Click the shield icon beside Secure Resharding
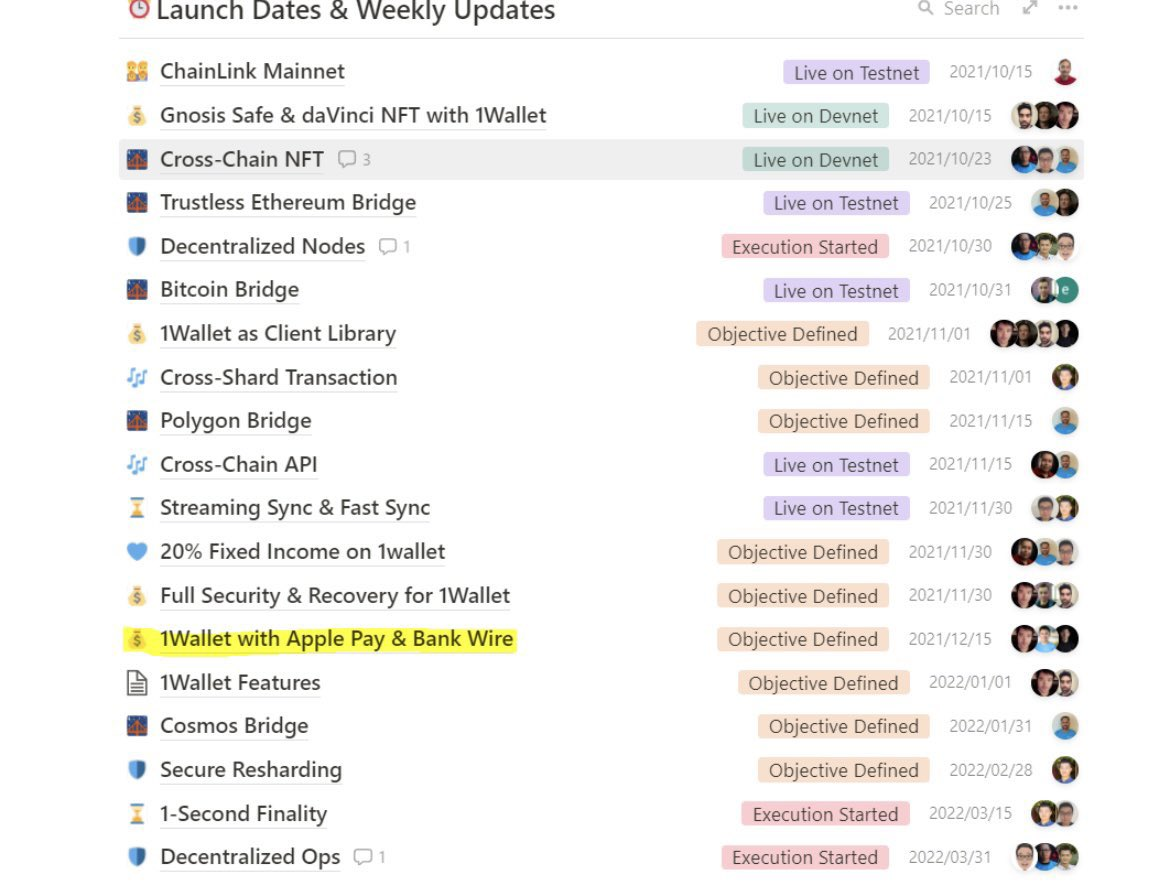 [137, 770]
